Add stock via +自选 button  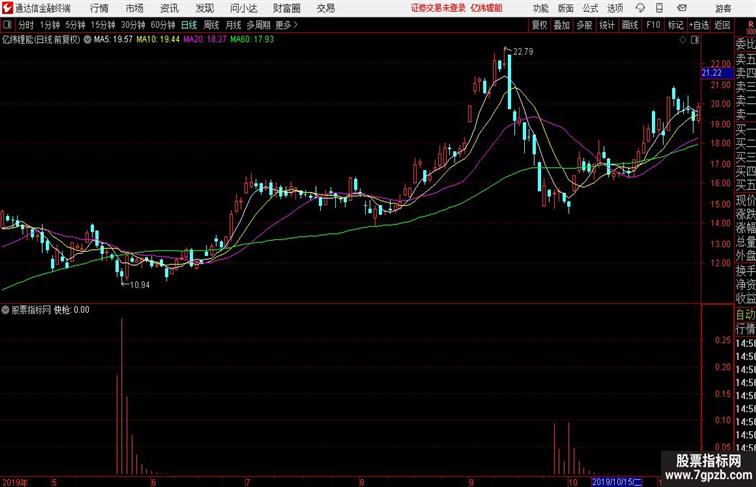pos(699,25)
